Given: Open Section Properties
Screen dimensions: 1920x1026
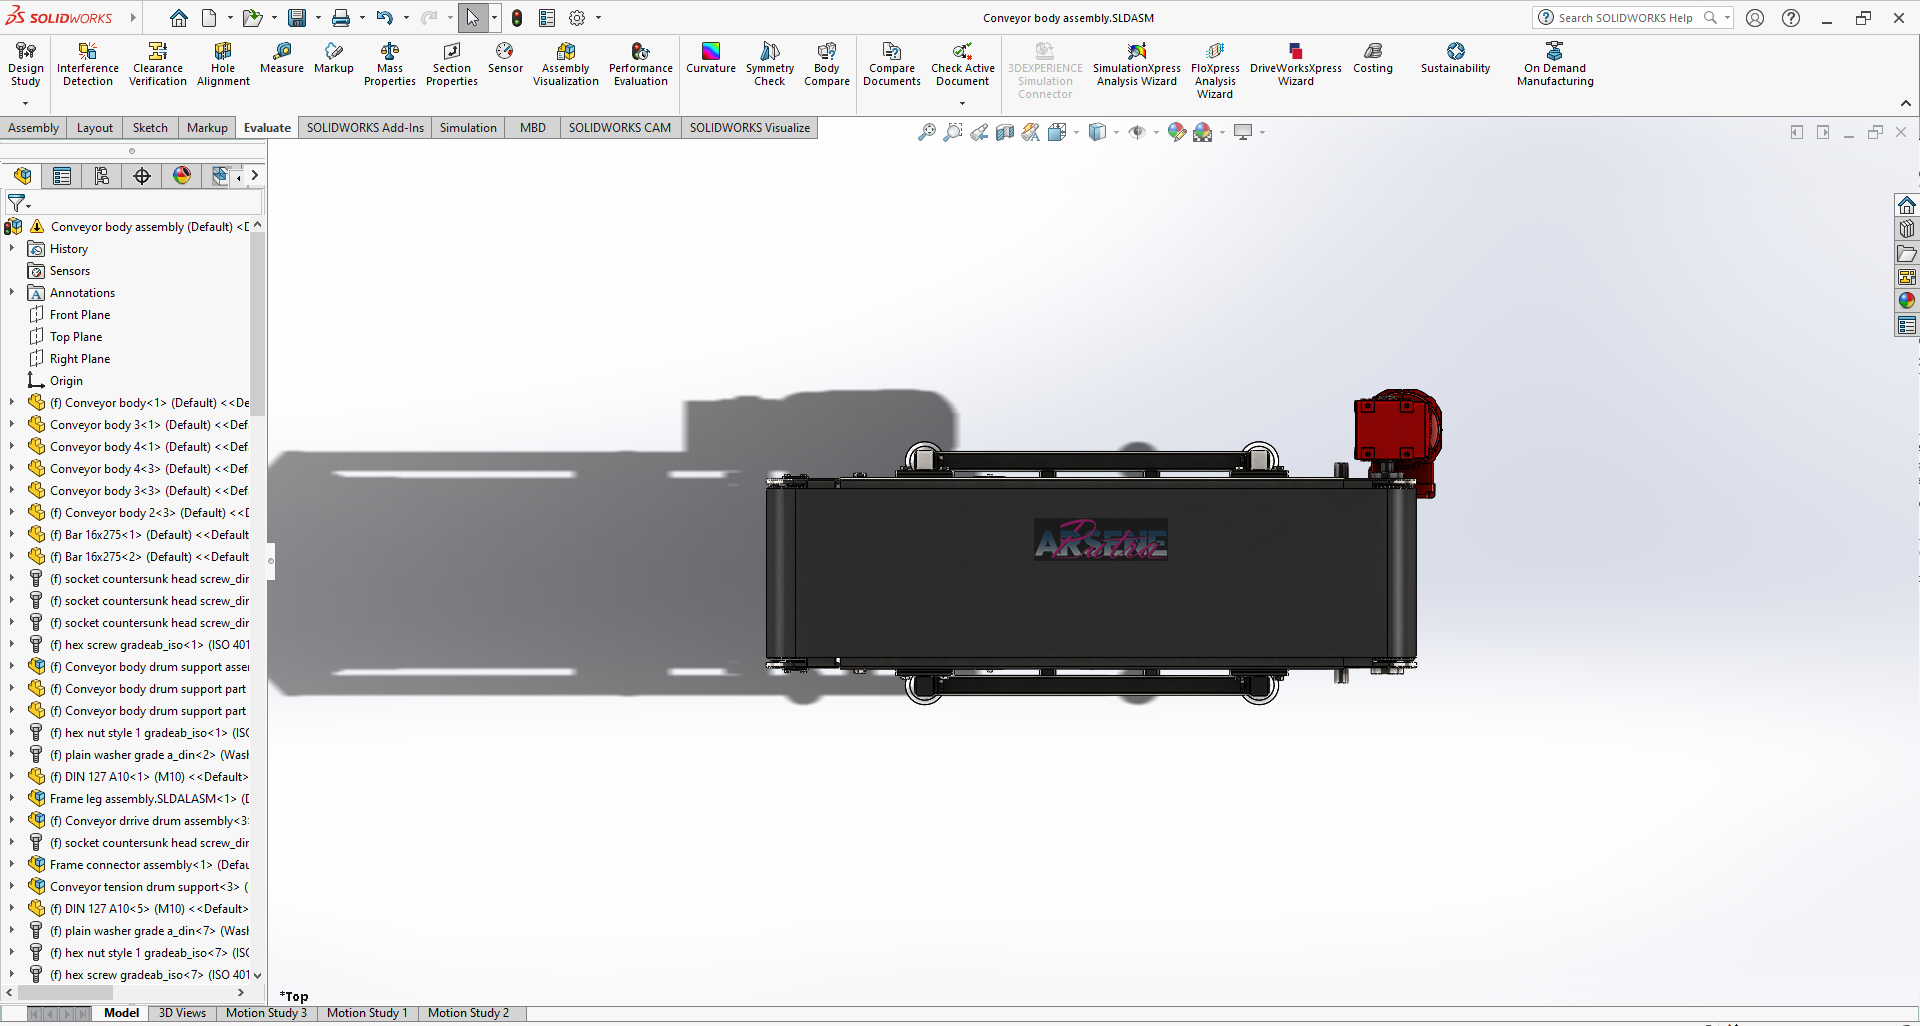Looking at the screenshot, I should (452, 64).
